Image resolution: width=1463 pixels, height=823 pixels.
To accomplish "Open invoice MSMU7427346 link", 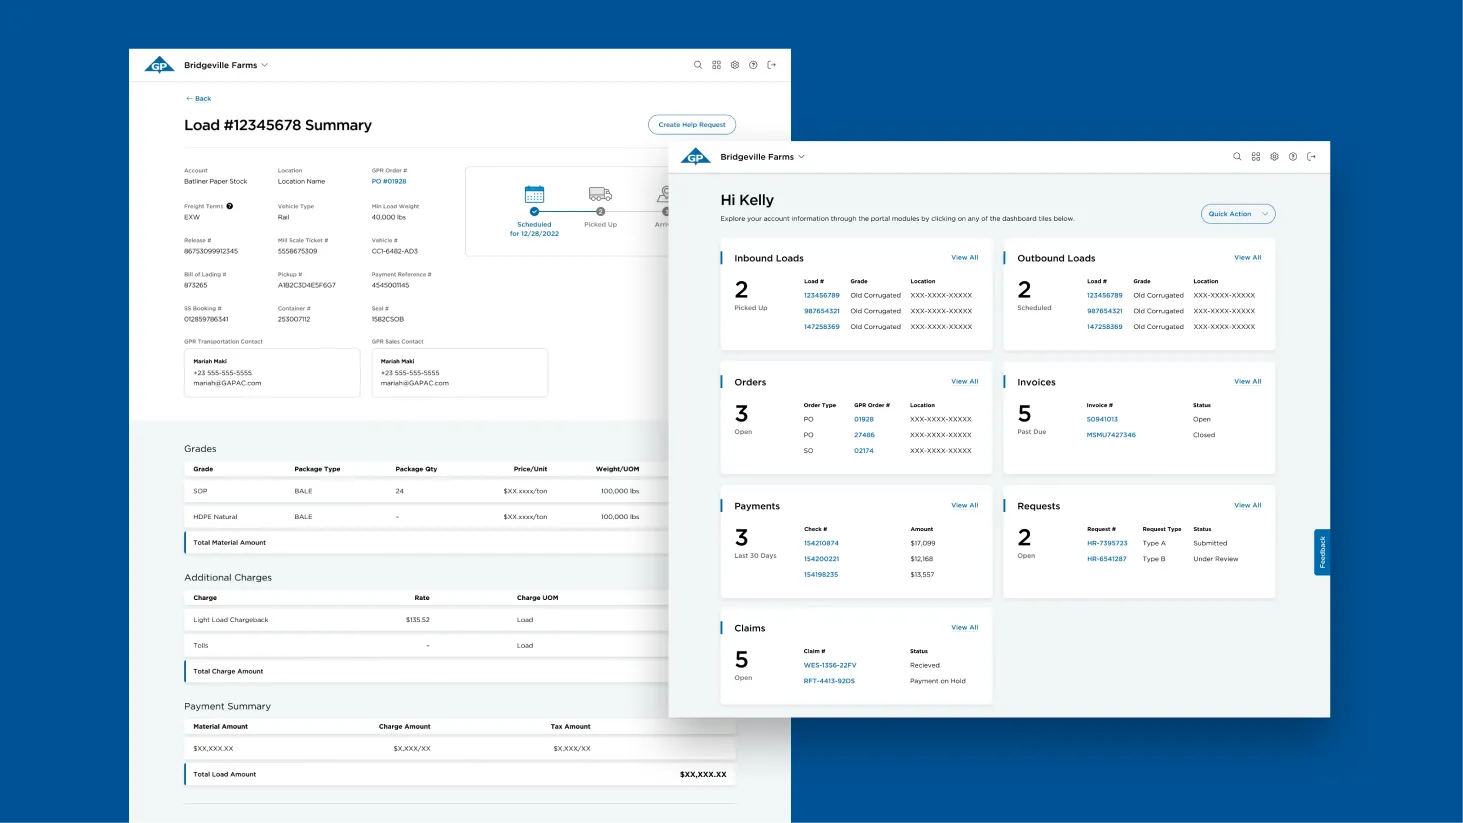I will click(x=1111, y=435).
